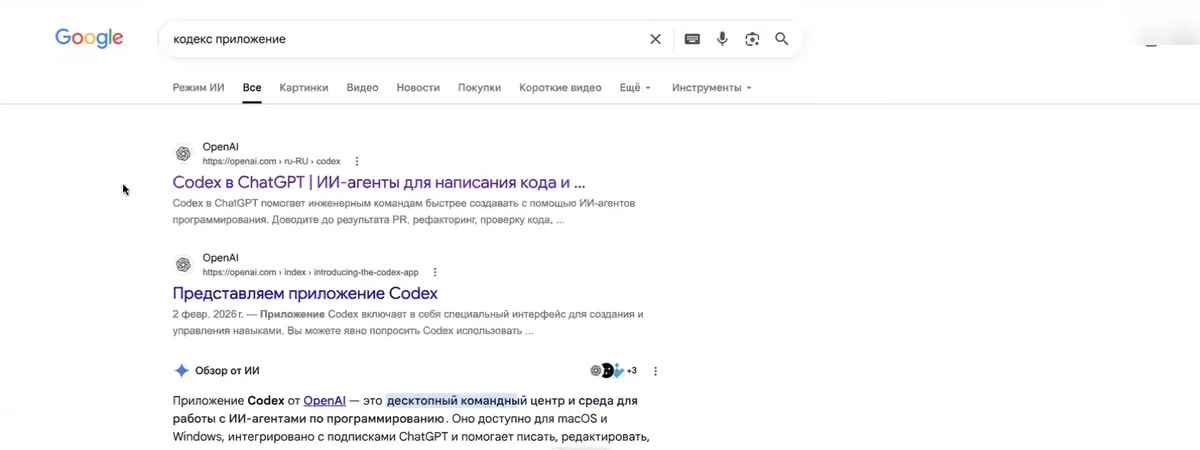This screenshot has width=1200, height=450.
Task: Click snippet Codex в ChatGPT помогает инженерным командам
Action: pyautogui.click(x=404, y=211)
